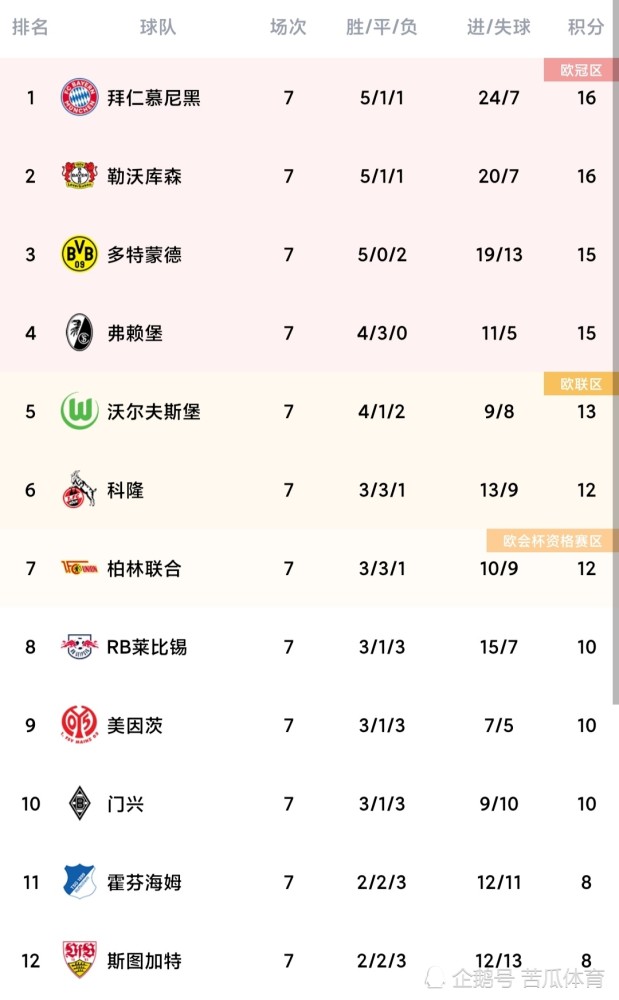
Task: Select the Mainz 05 red crest
Action: [x=79, y=724]
